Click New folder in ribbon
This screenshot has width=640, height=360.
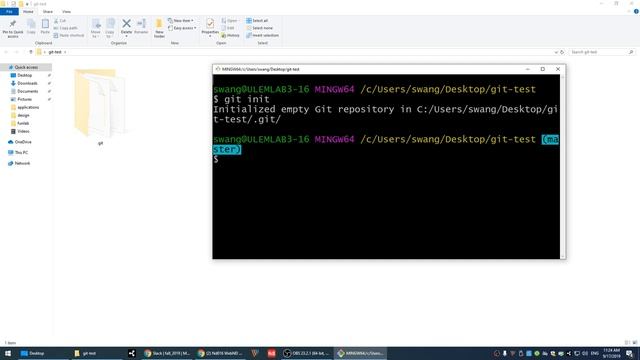pyautogui.click(x=159, y=29)
